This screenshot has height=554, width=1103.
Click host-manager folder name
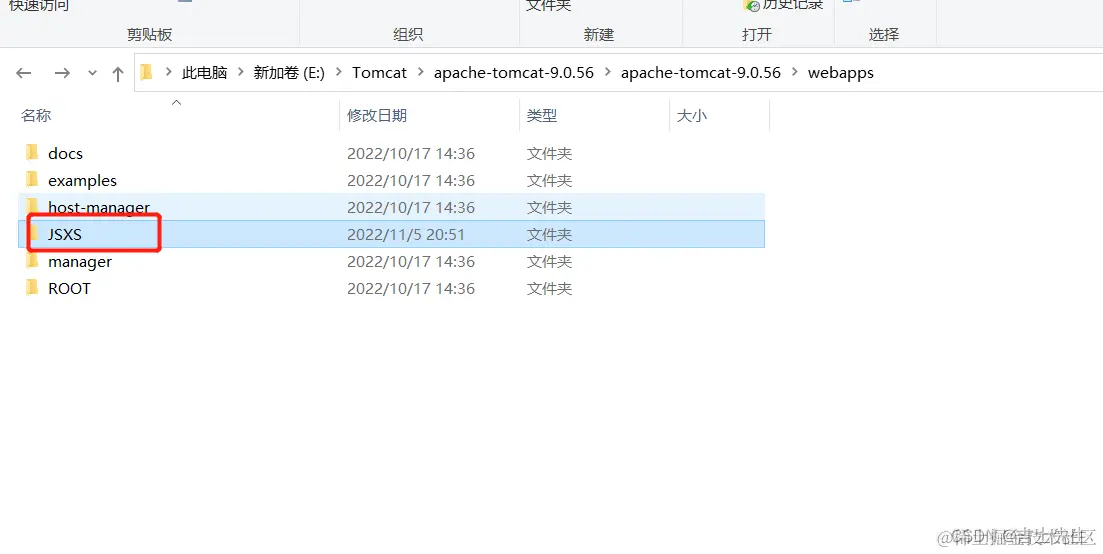[x=99, y=207]
